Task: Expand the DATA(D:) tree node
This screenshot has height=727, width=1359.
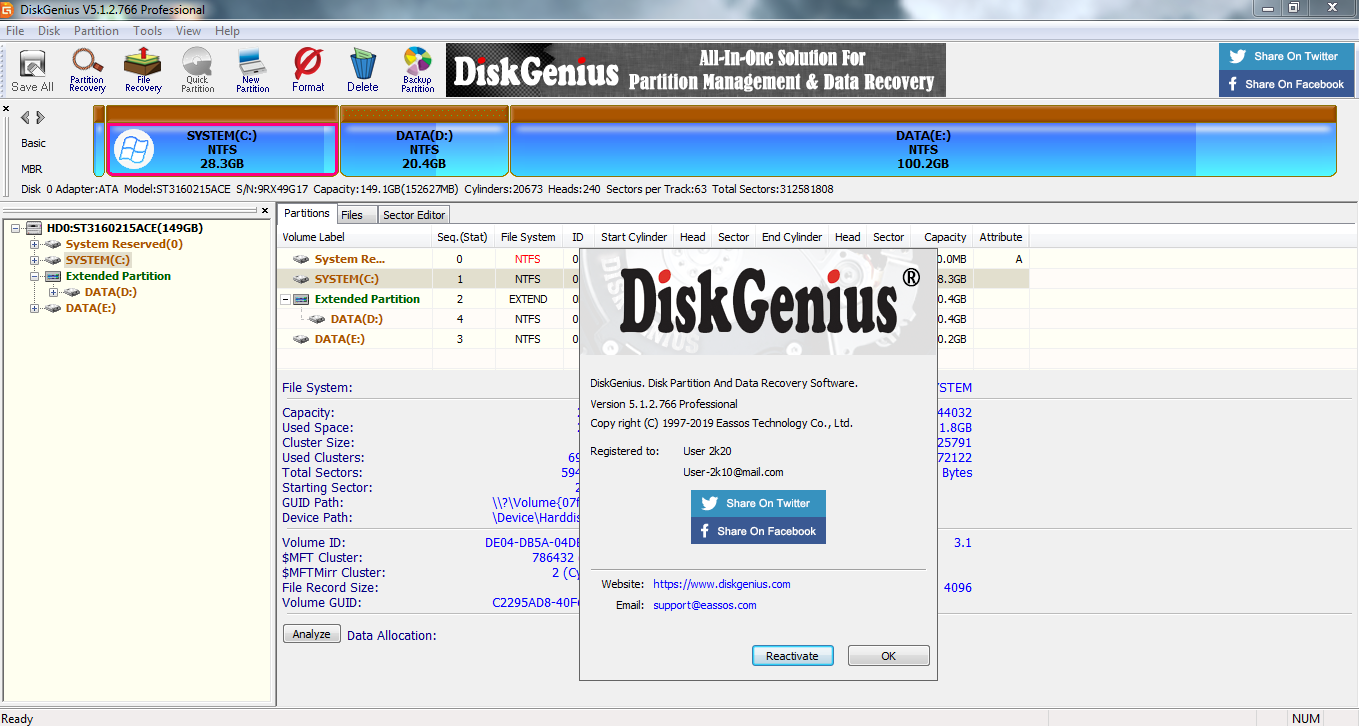Action: 54,292
